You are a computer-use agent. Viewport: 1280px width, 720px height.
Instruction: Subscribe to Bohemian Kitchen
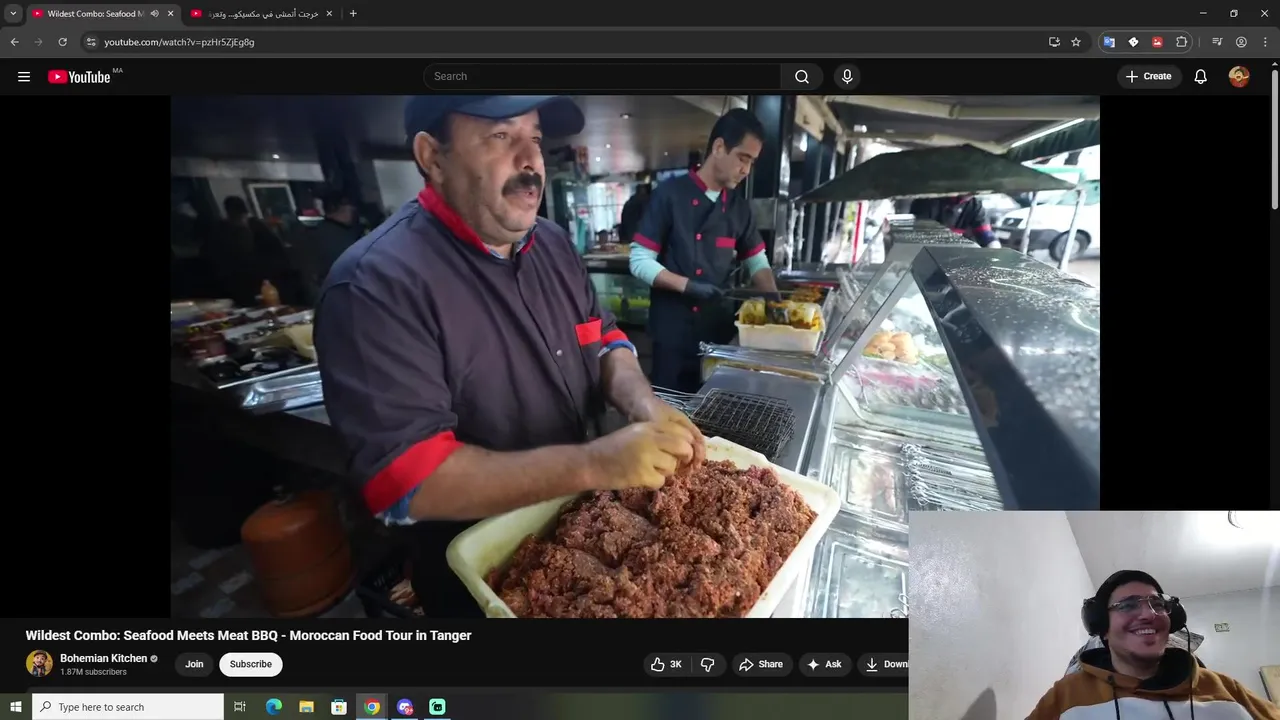(x=251, y=664)
